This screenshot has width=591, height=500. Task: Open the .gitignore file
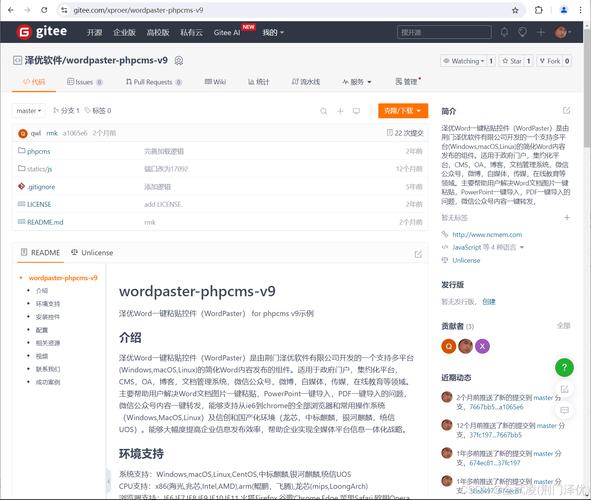(41, 187)
